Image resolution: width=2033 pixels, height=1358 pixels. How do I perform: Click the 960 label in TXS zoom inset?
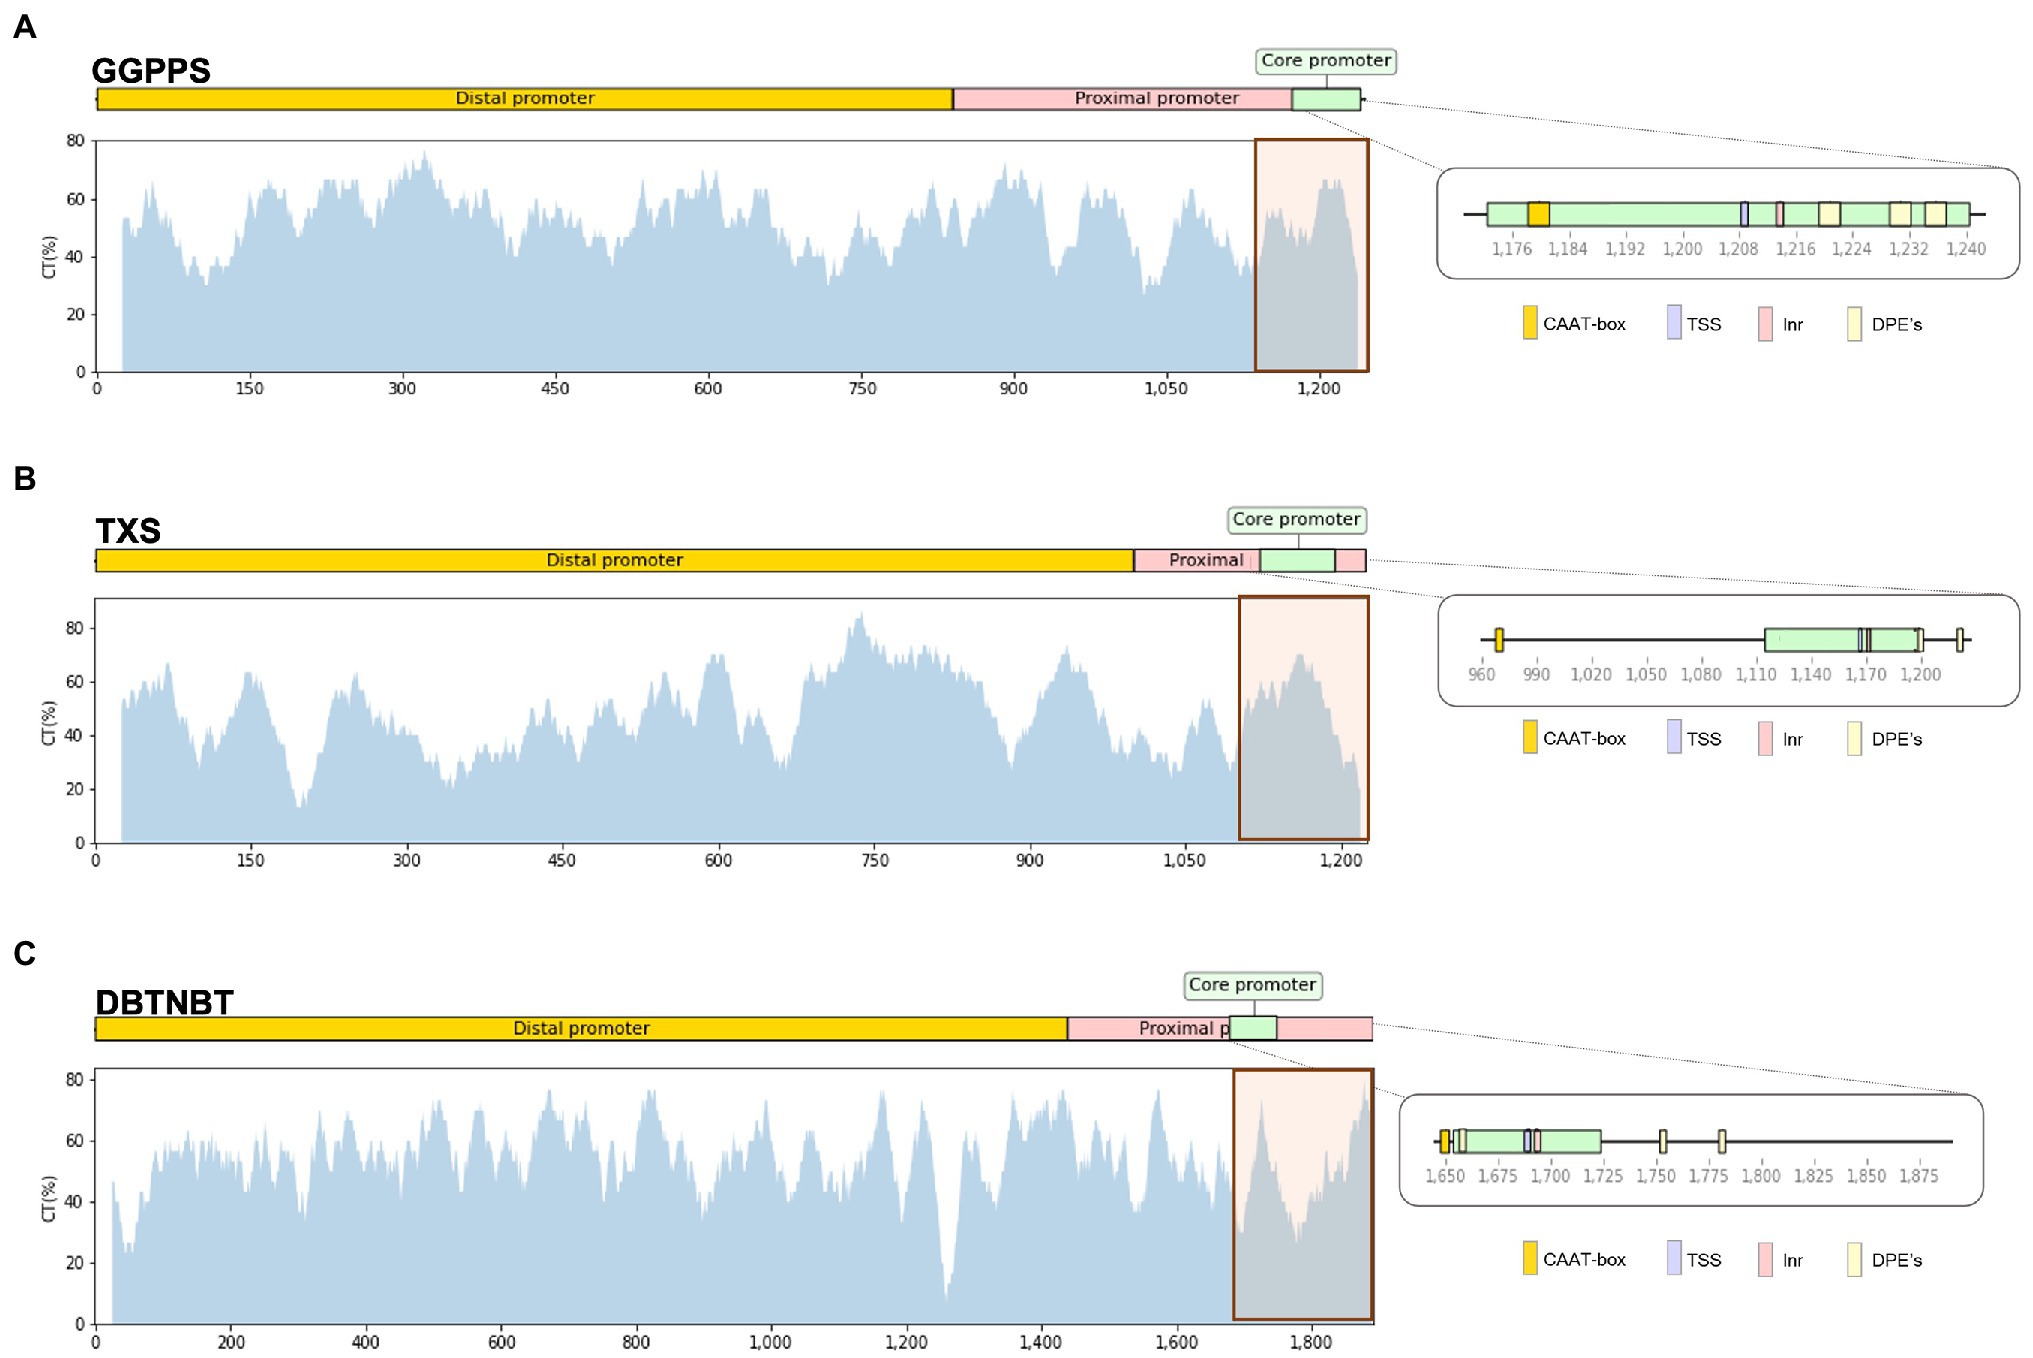[x=1481, y=675]
